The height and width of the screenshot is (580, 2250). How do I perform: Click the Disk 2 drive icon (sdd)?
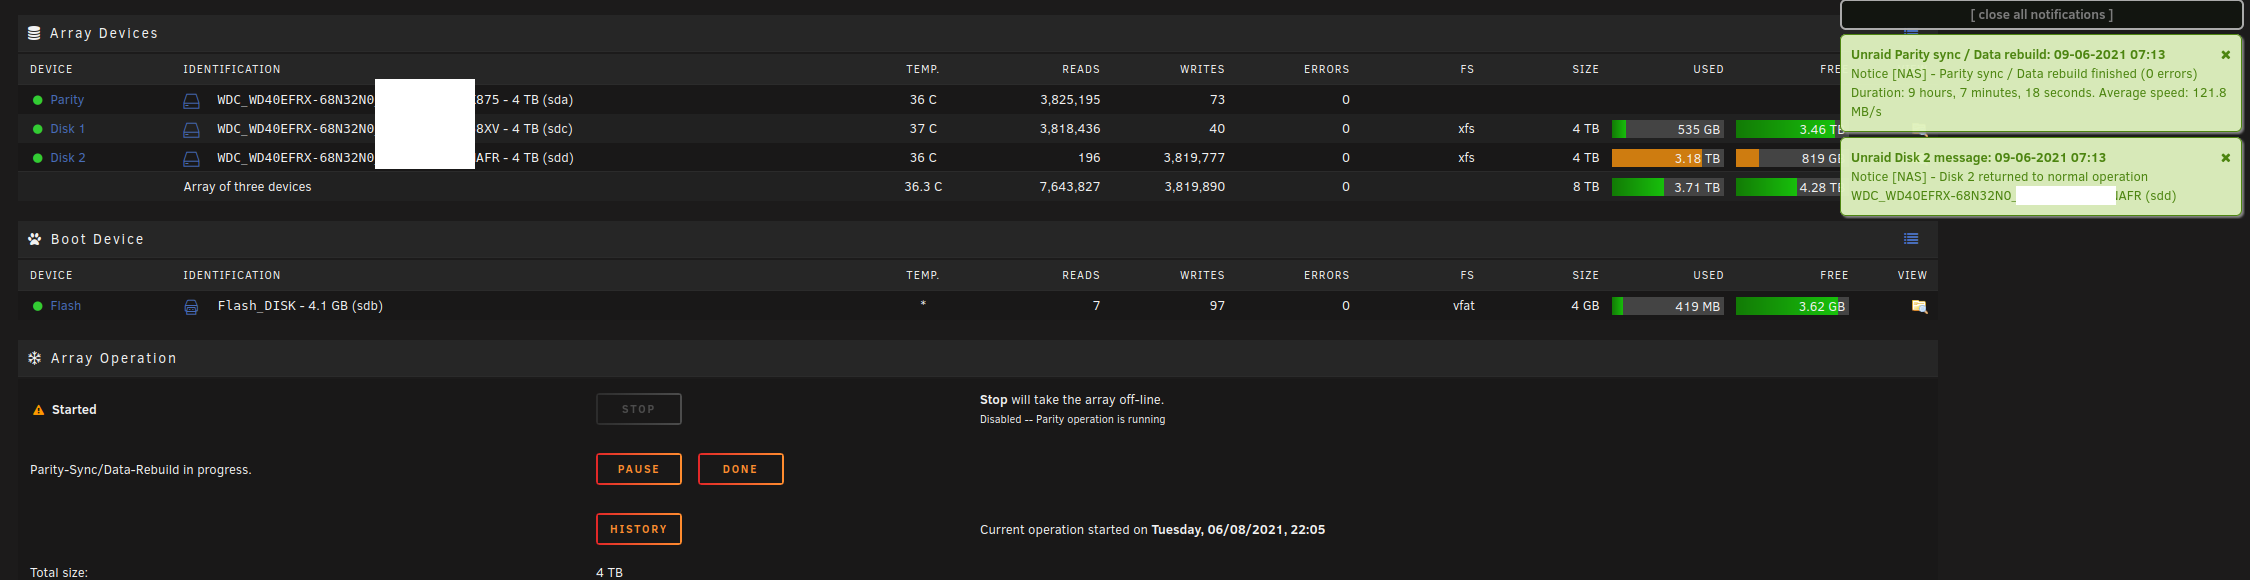pos(191,159)
